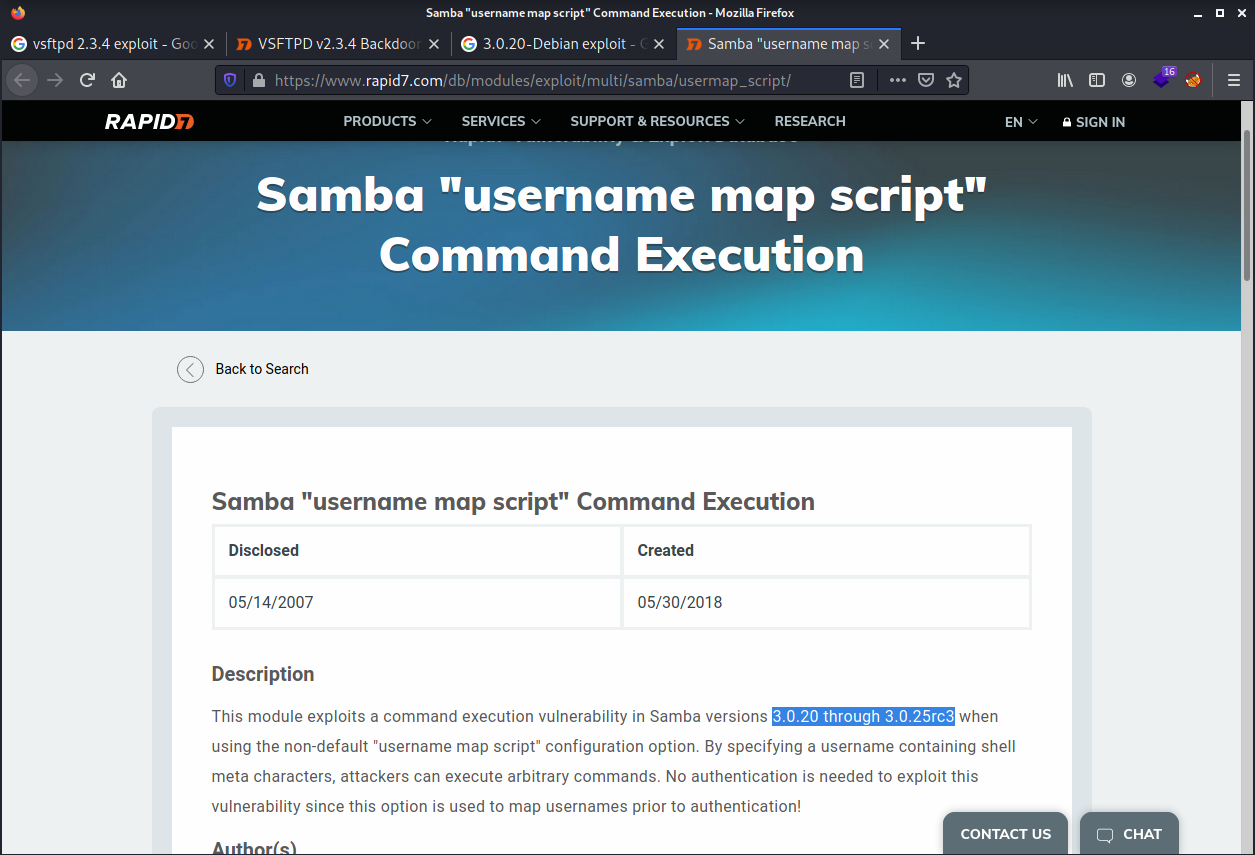
Task: Open the EN language dropdown
Action: click(x=1021, y=122)
